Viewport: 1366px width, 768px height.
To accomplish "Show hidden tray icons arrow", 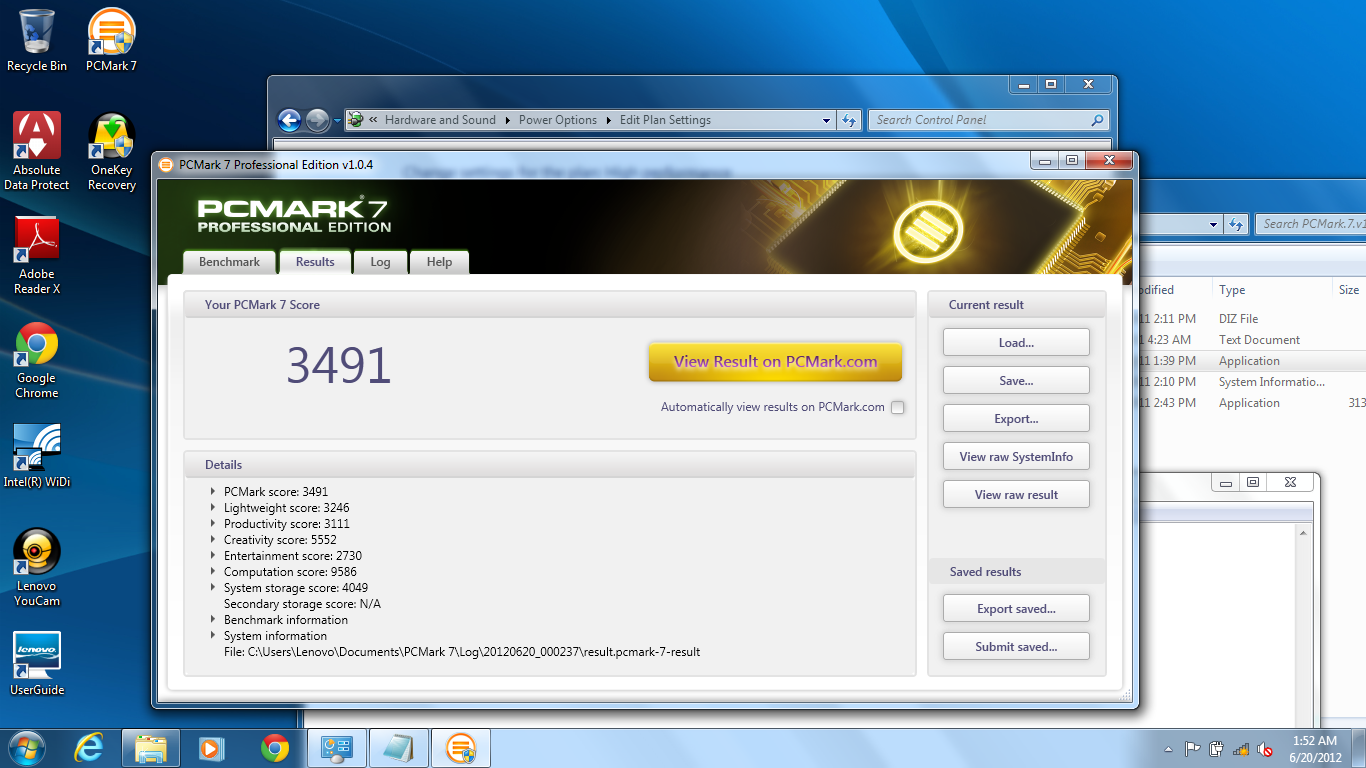I will pos(1168,749).
